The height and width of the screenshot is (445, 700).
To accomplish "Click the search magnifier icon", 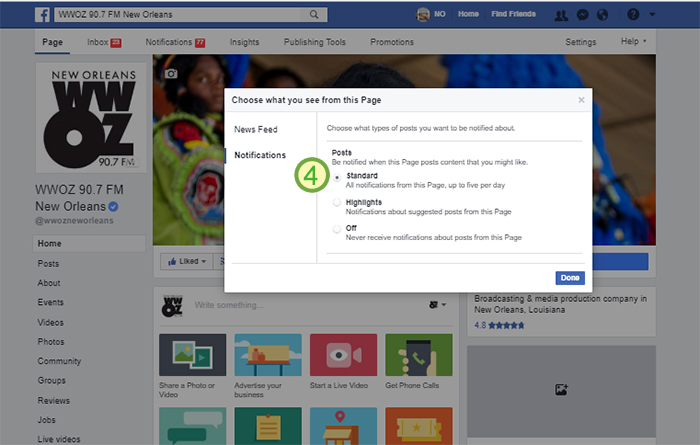I will pos(314,14).
